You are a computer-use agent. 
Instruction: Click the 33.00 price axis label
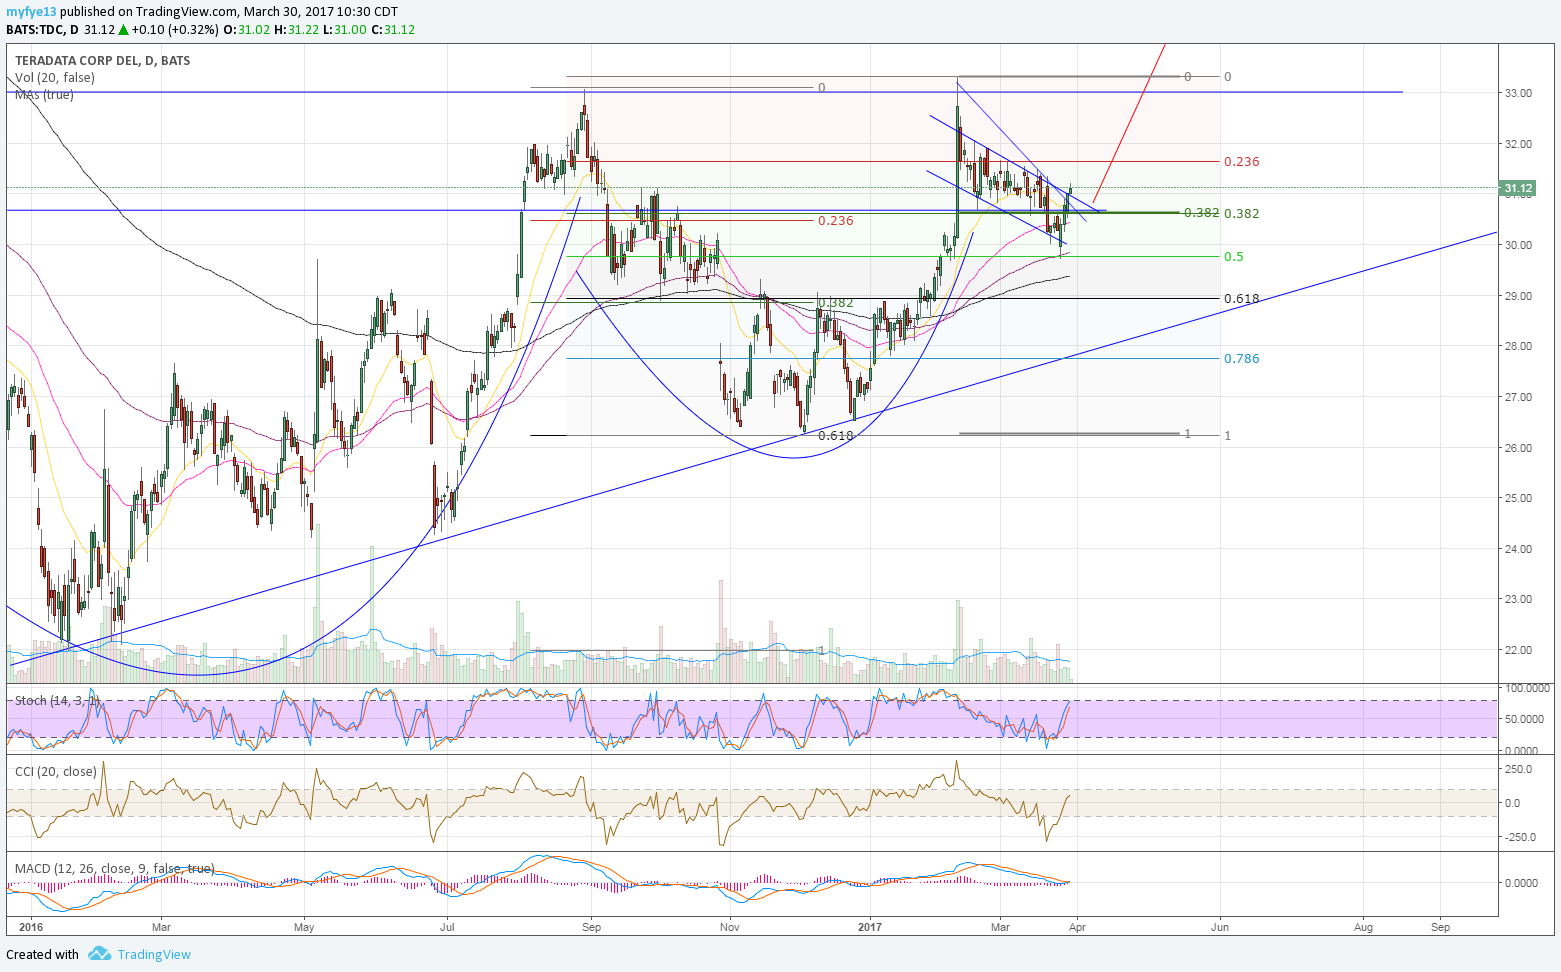tap(1518, 93)
